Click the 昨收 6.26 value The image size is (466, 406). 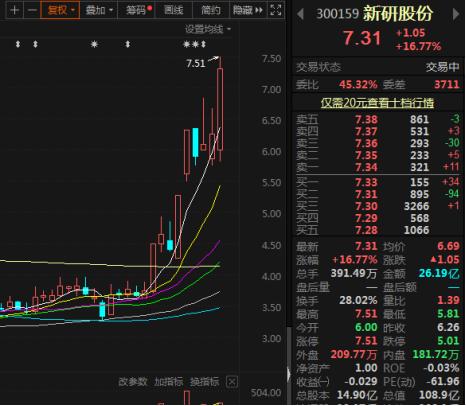click(448, 327)
